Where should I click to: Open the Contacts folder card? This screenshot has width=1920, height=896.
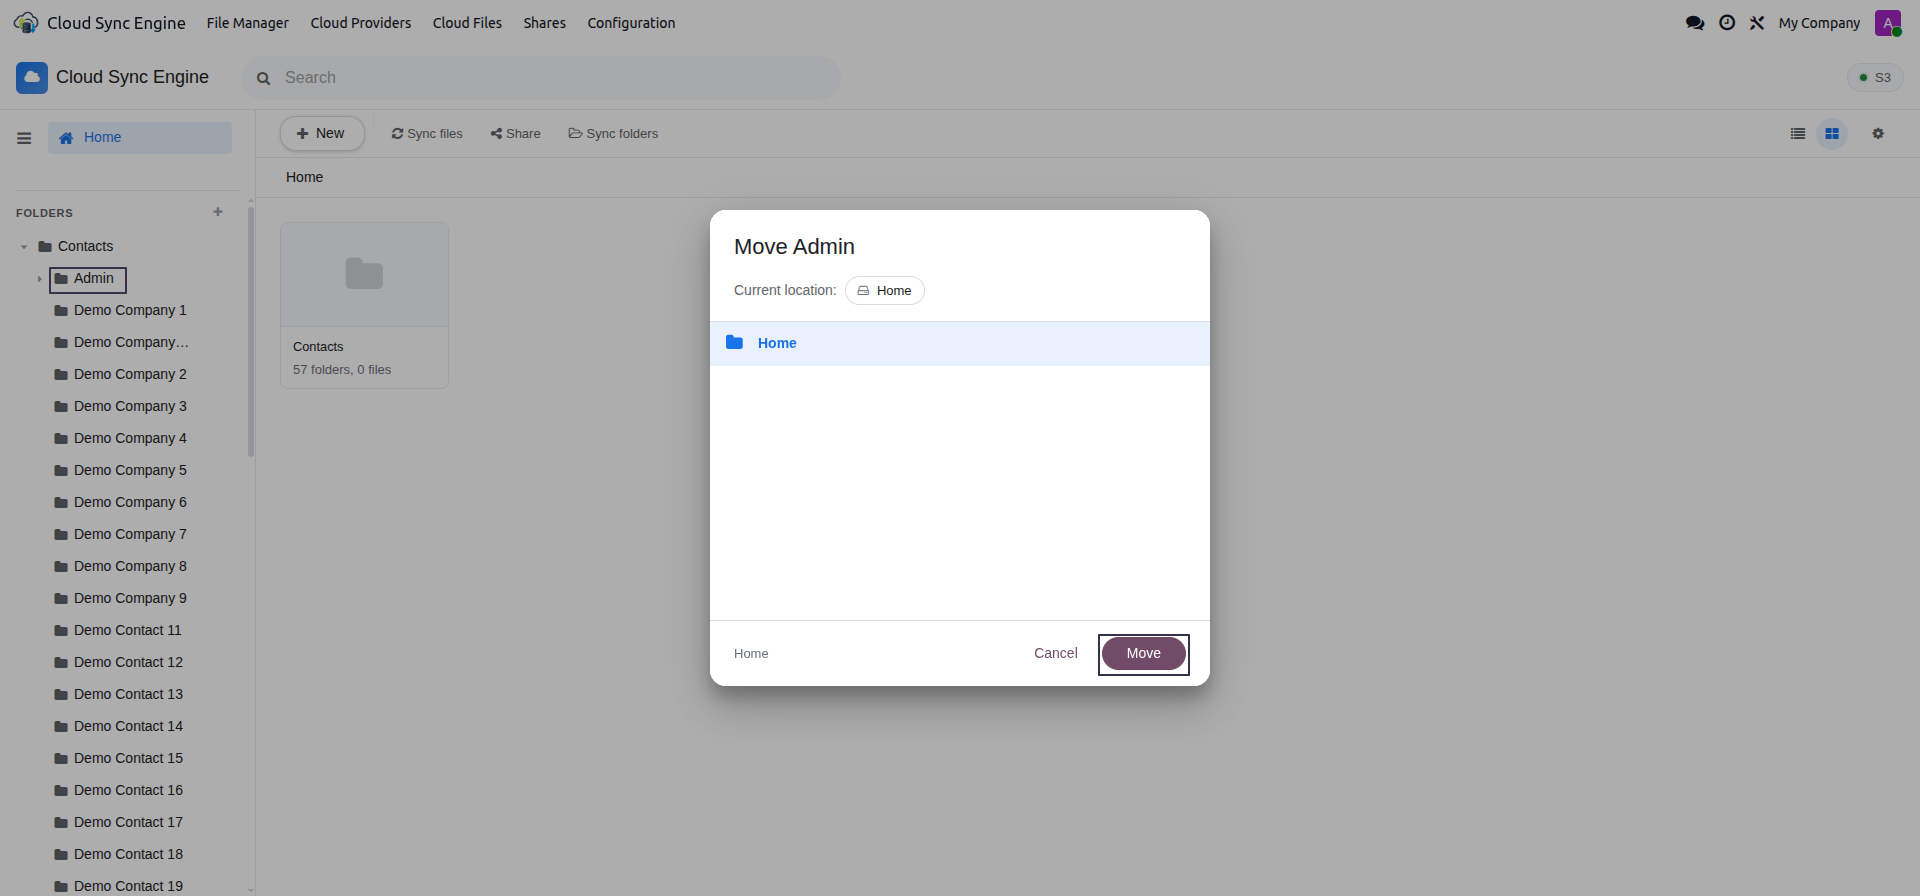[x=364, y=305]
